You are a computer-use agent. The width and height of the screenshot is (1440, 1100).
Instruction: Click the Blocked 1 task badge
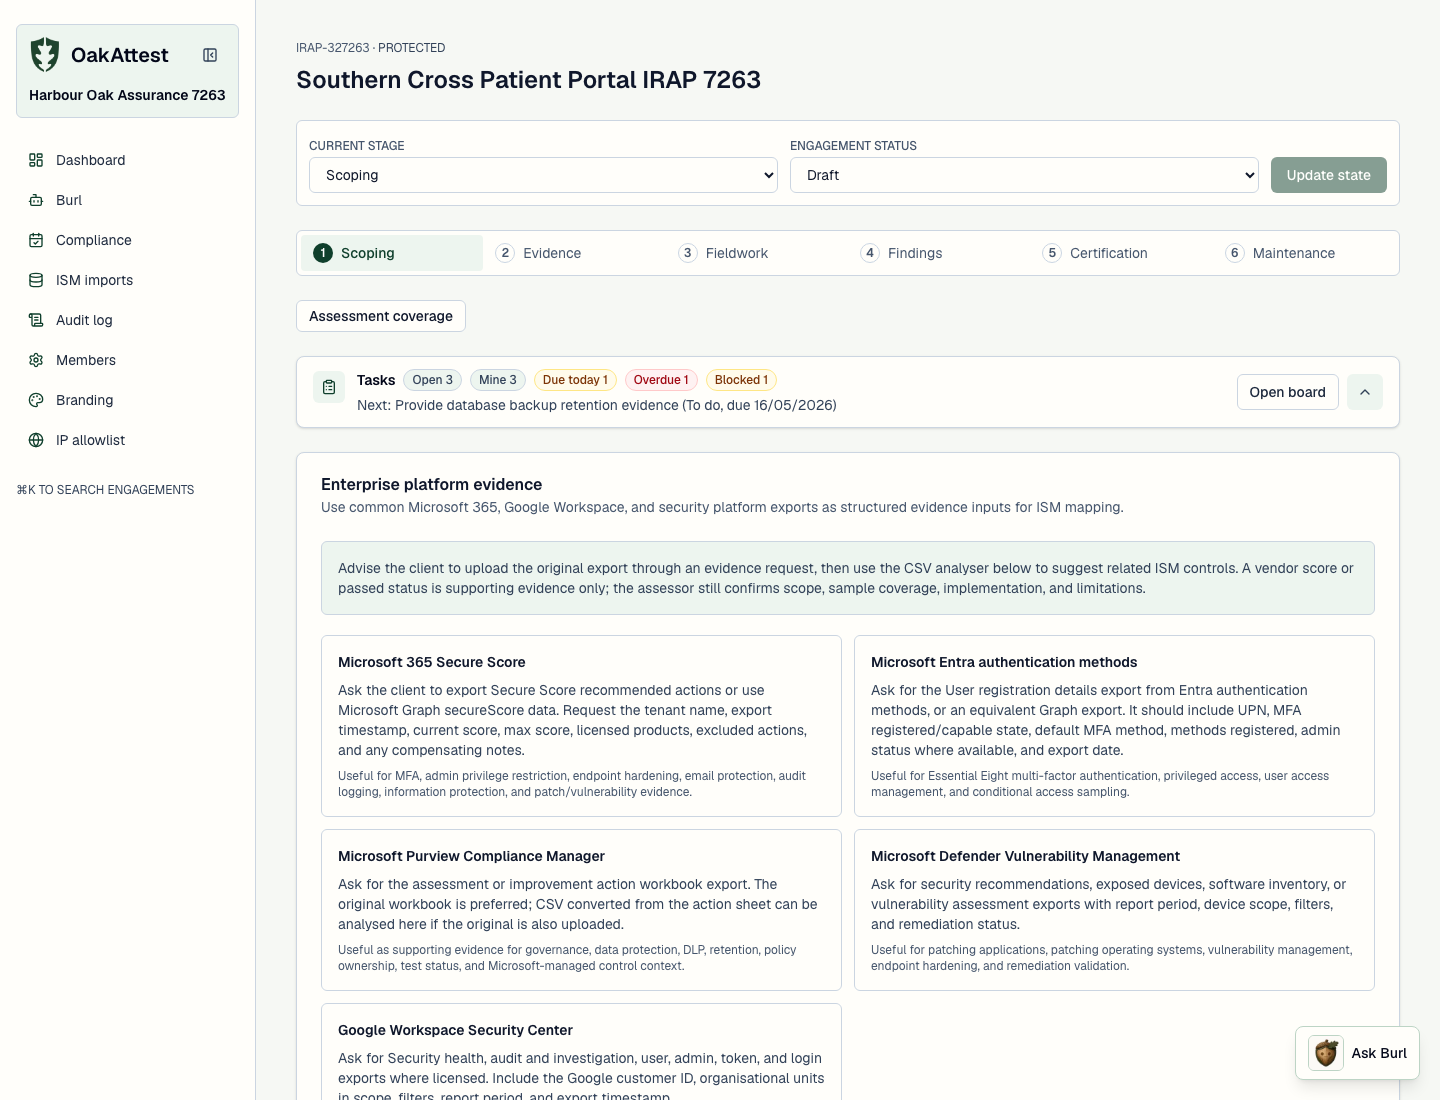(741, 380)
